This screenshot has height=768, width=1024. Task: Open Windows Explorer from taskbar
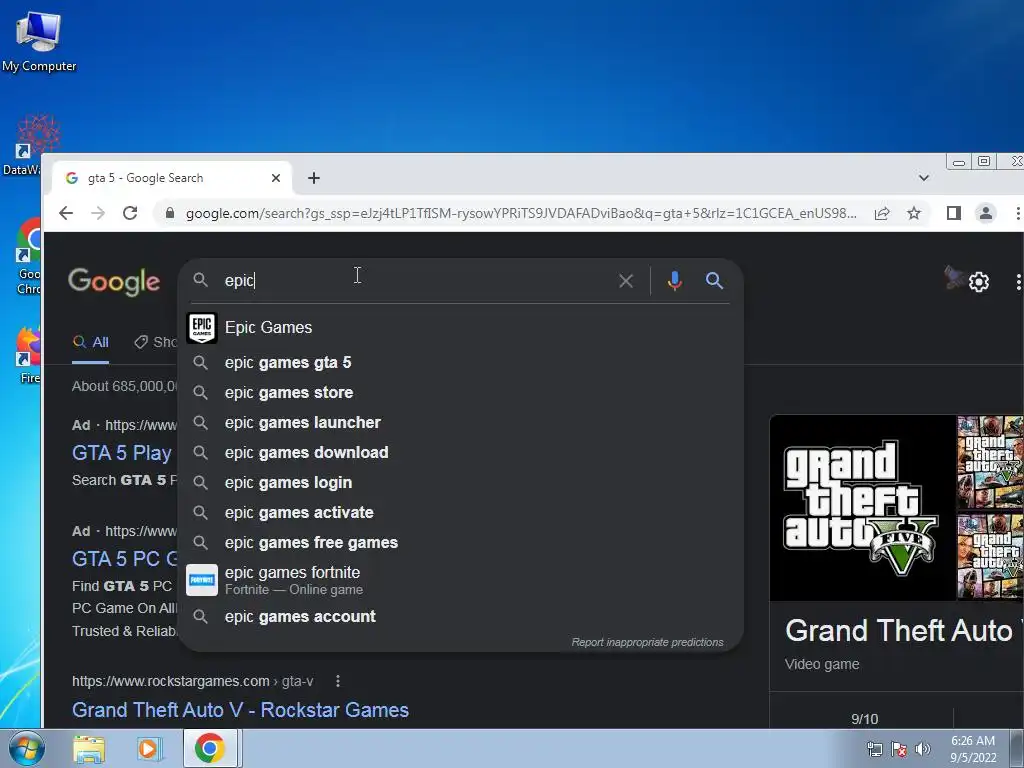click(x=89, y=749)
